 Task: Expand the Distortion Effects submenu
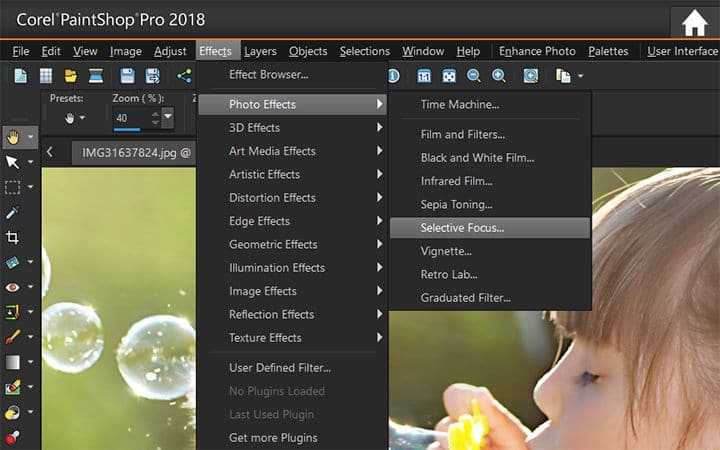point(292,198)
